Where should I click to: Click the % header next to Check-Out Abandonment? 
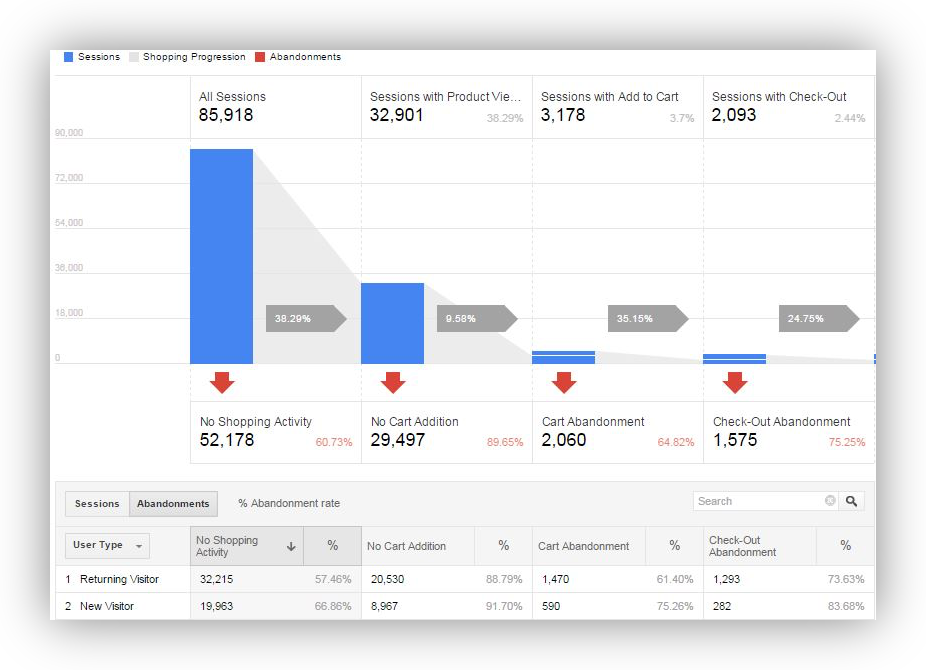(846, 546)
